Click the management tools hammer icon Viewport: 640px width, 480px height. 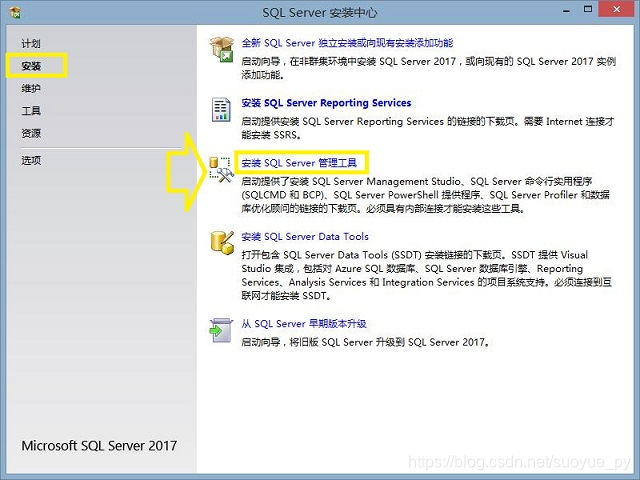click(x=222, y=169)
